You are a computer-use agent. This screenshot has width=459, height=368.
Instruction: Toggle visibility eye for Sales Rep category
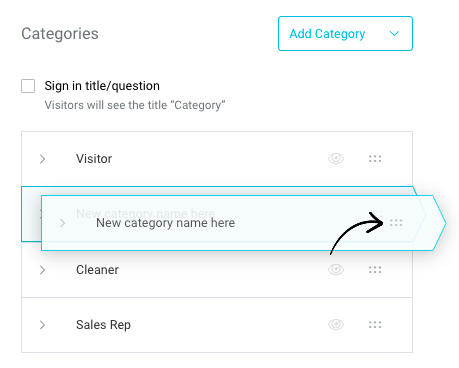(x=336, y=324)
